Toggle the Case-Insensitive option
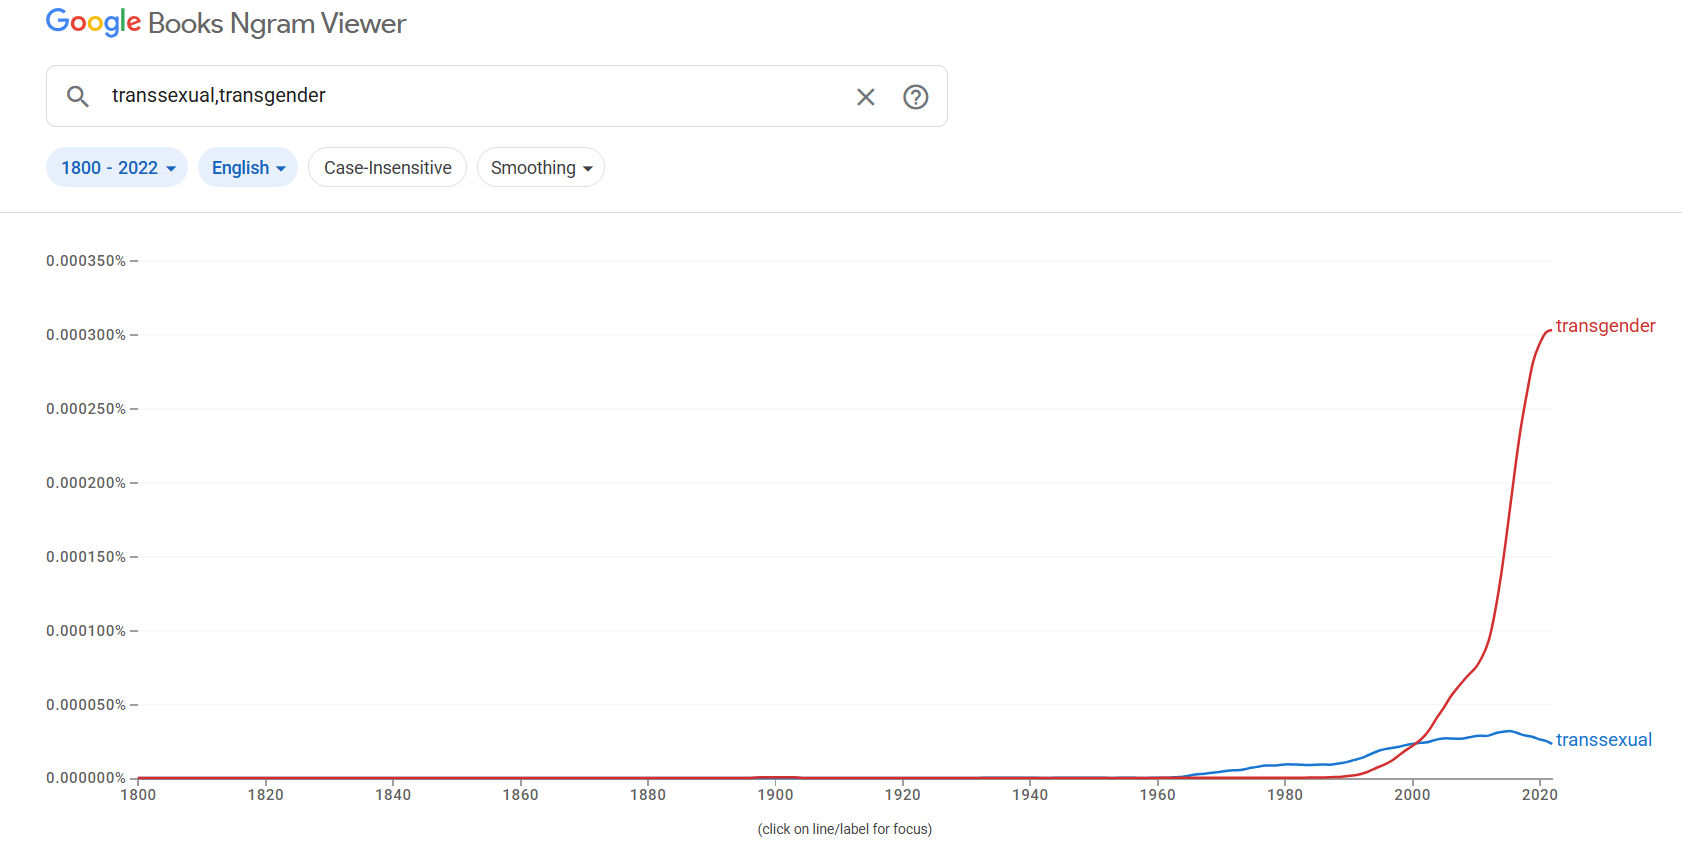 (387, 168)
